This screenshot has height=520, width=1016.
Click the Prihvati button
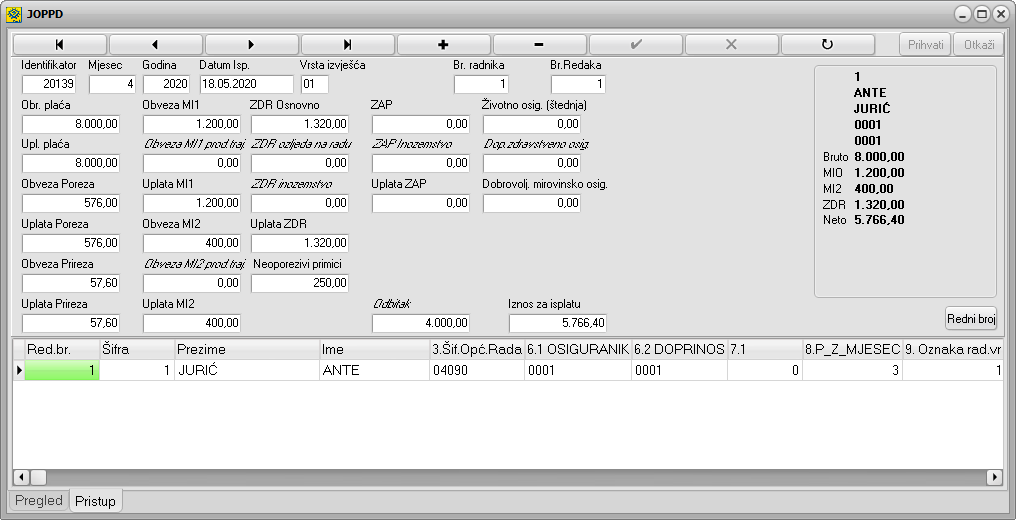[x=925, y=45]
